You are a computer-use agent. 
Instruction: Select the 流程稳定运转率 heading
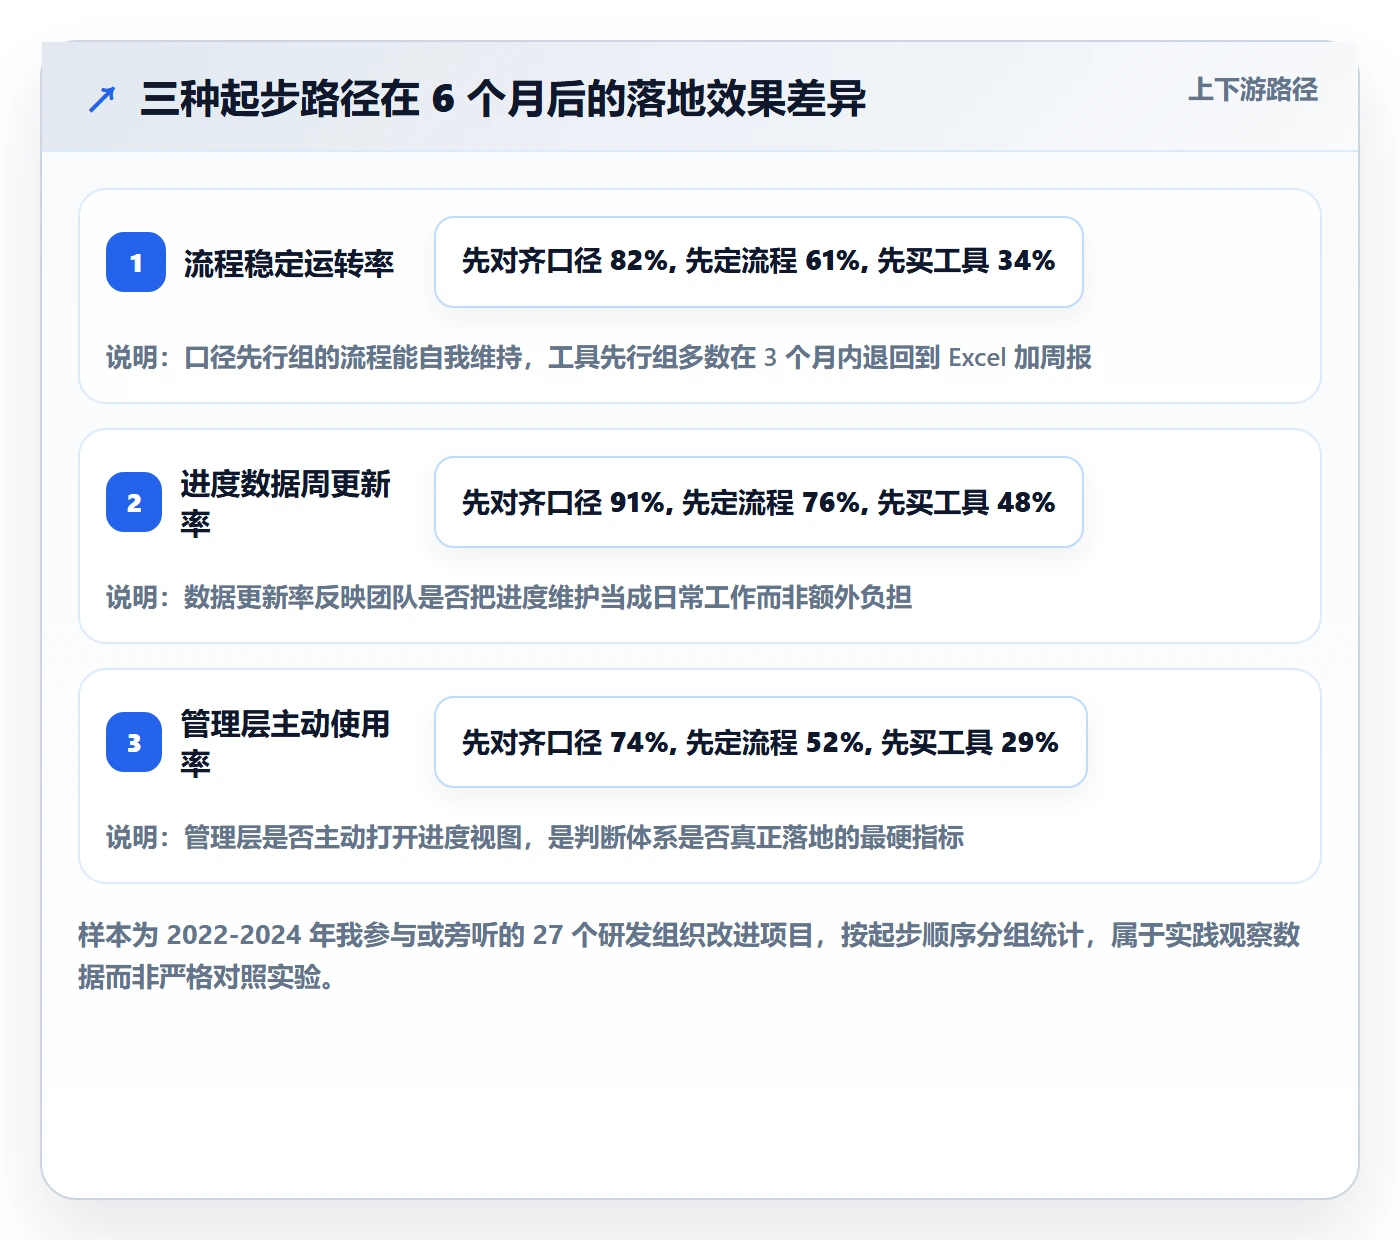pos(289,263)
